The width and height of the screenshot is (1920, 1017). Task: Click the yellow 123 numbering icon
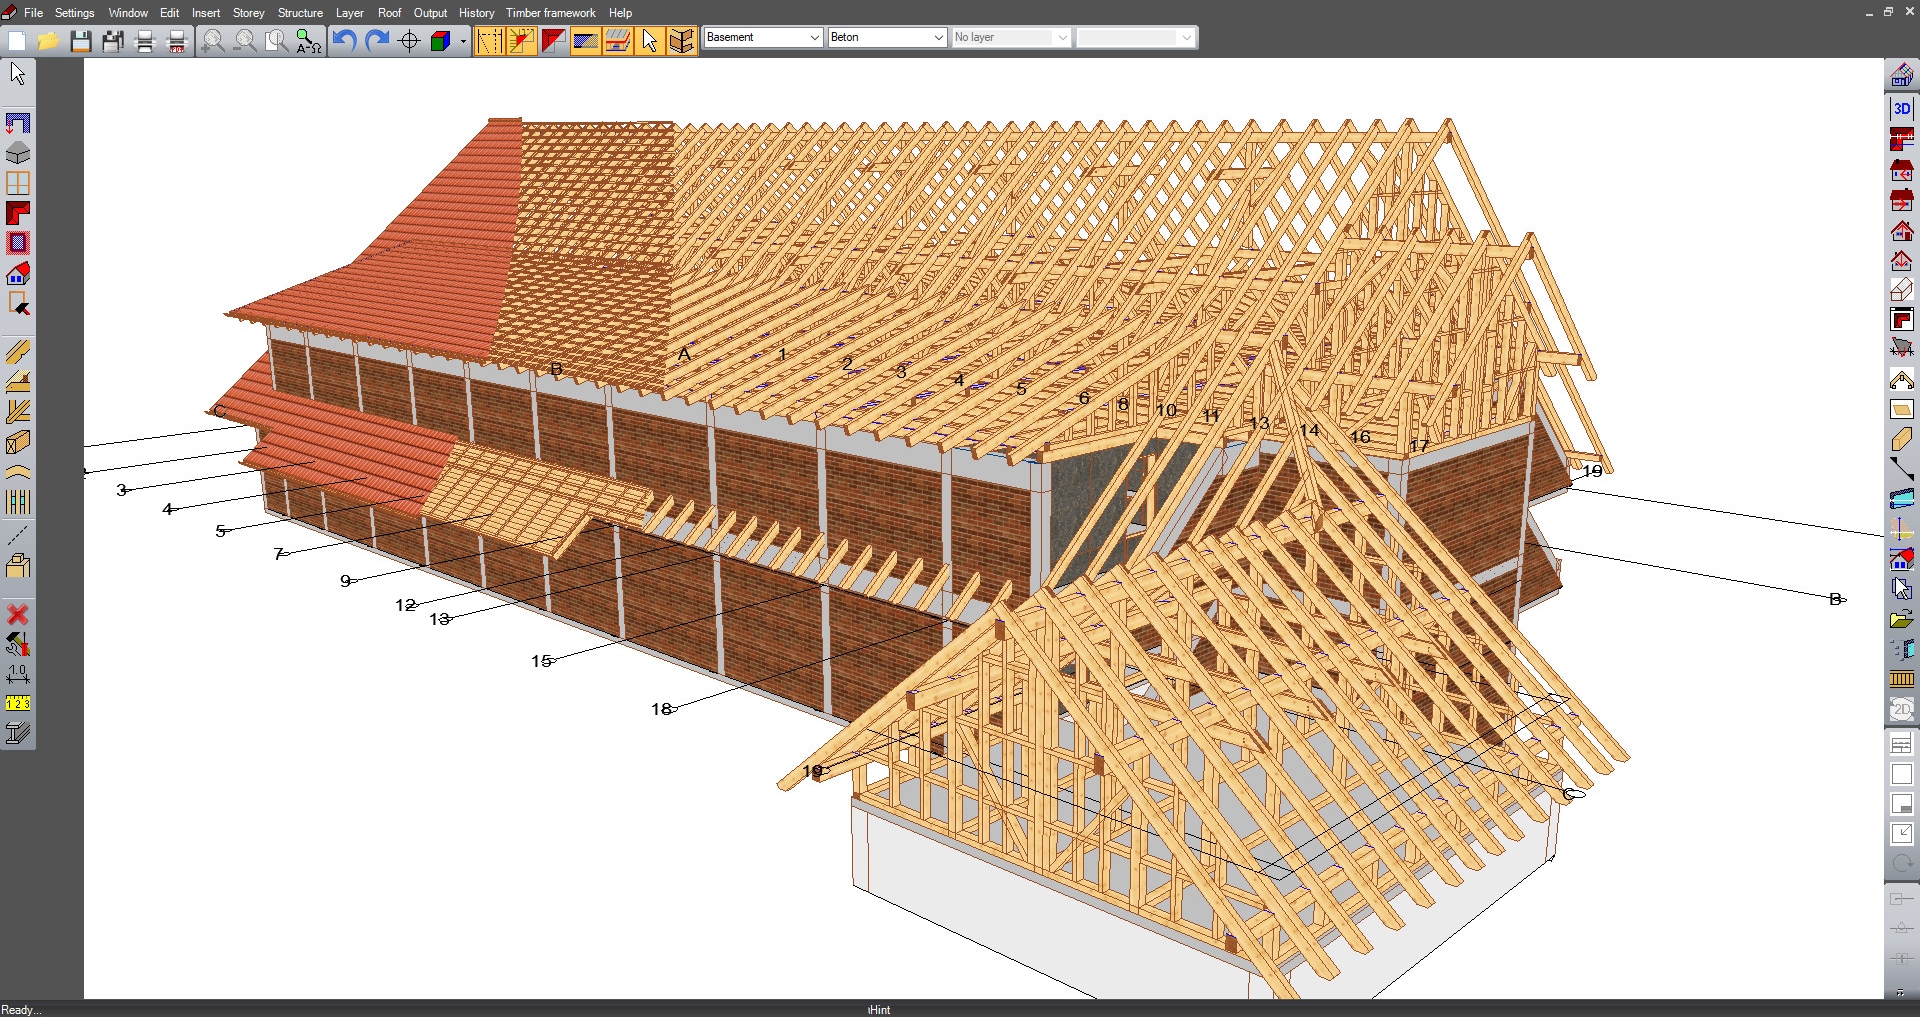[18, 703]
